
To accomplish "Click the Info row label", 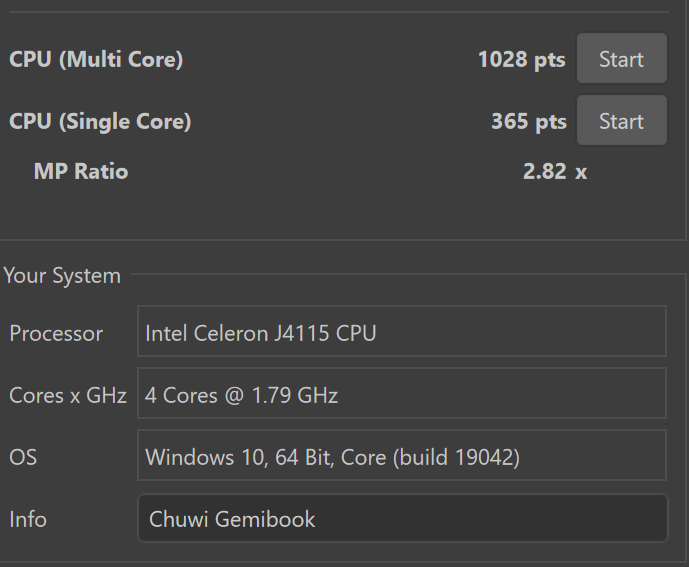I will 28,519.
